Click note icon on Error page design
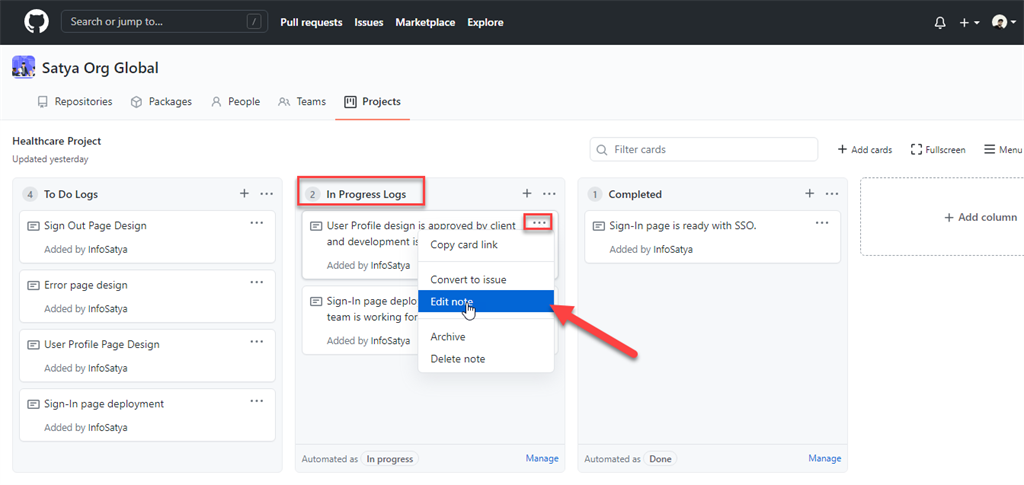Image resolution: width=1024 pixels, height=485 pixels. pos(33,286)
